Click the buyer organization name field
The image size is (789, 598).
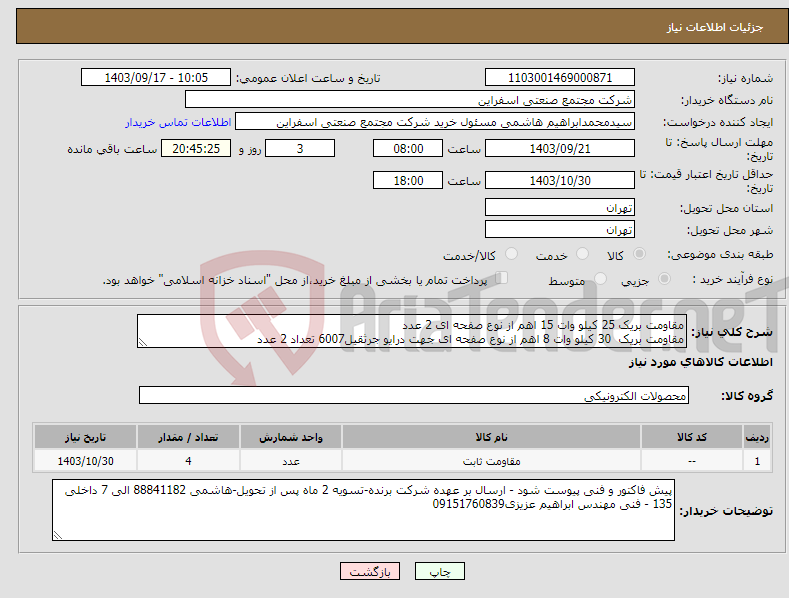pos(410,100)
